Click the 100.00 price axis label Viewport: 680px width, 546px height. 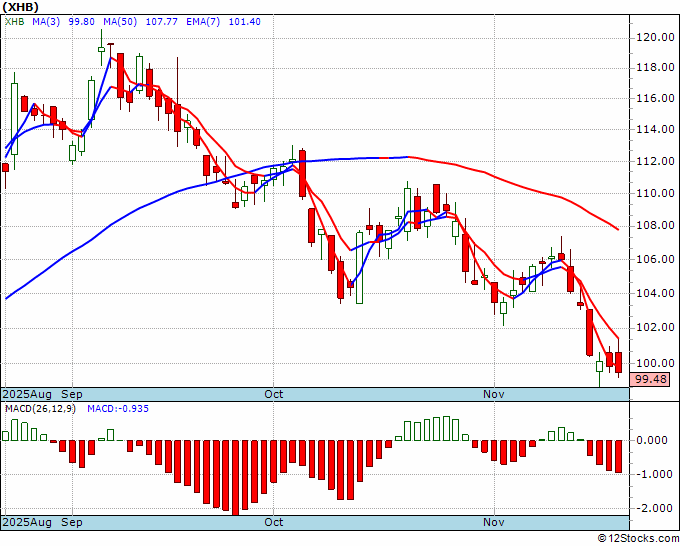(x=655, y=363)
